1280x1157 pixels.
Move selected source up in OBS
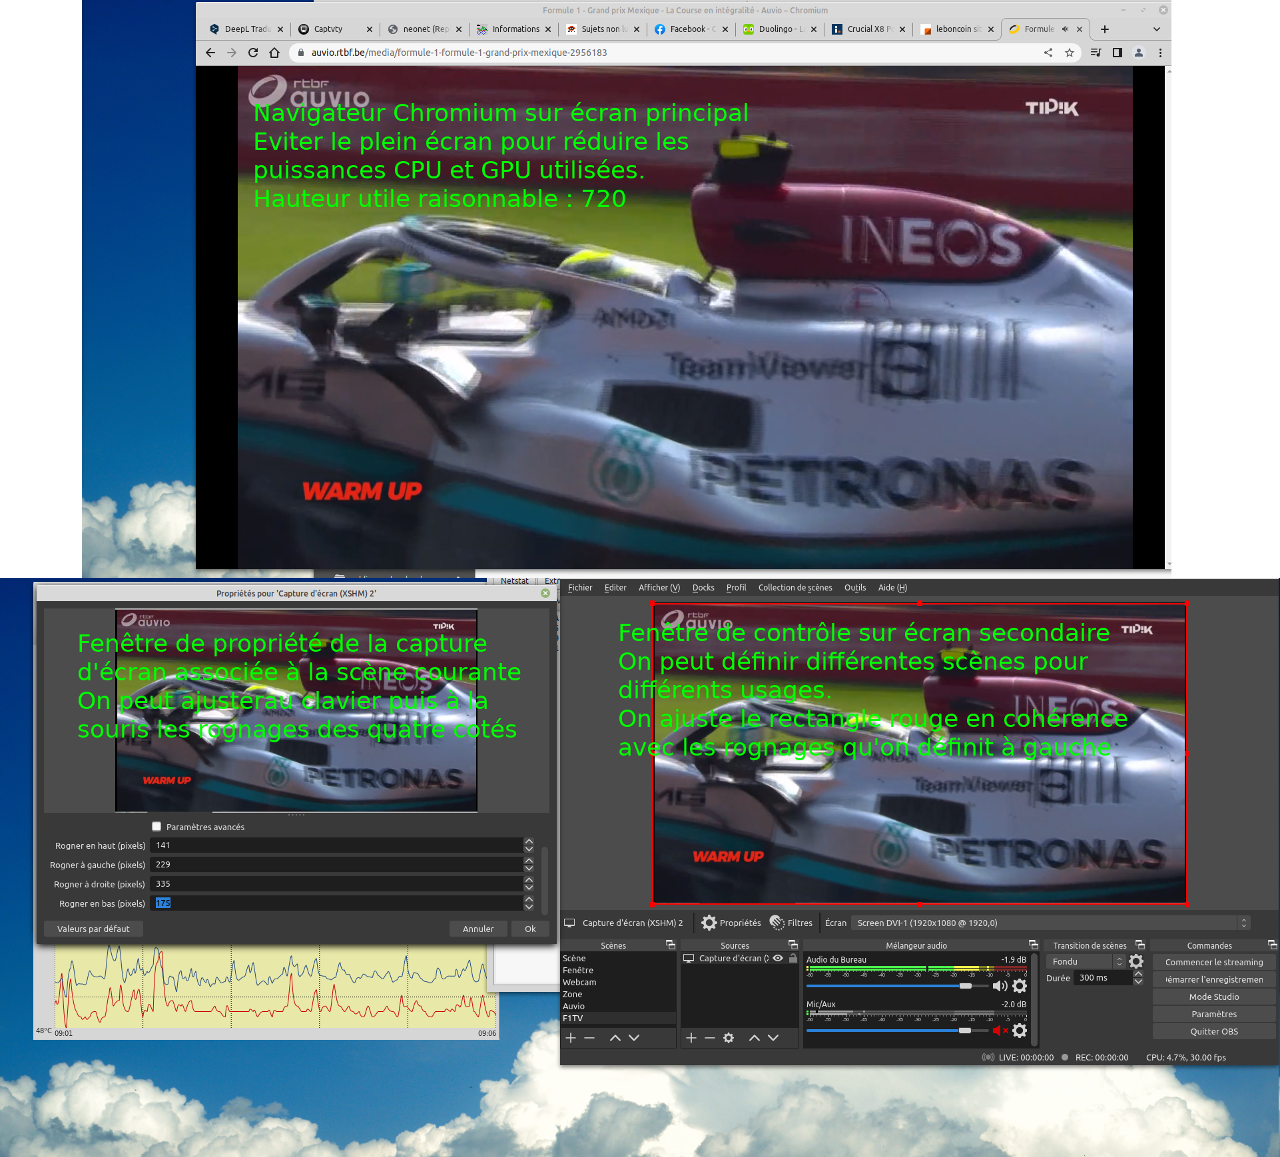[x=754, y=1038]
